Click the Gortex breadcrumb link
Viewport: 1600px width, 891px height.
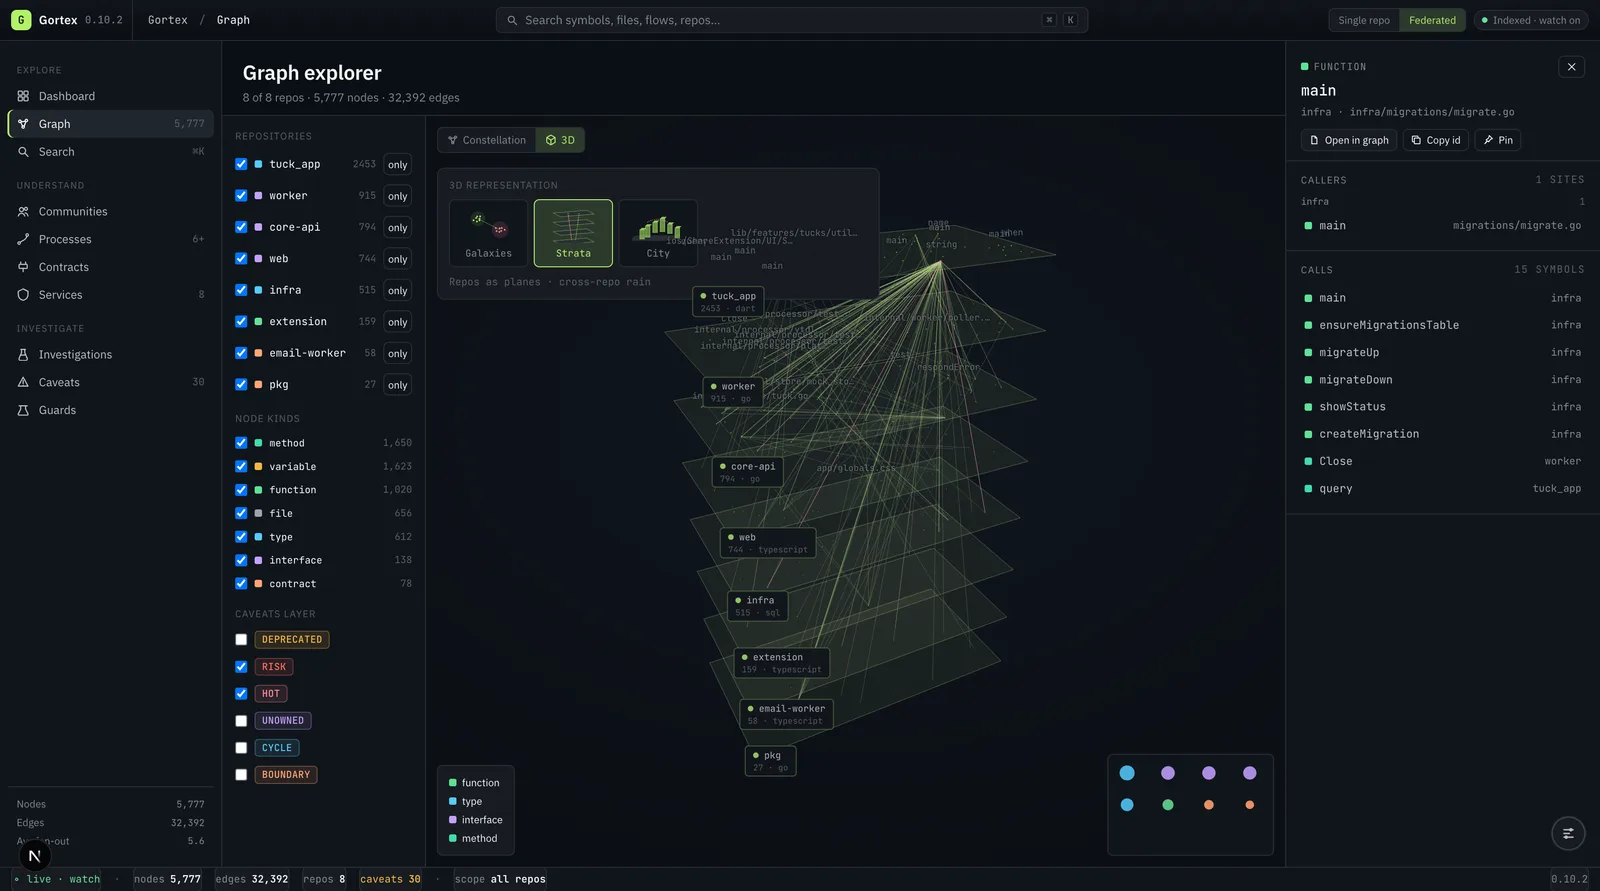coord(168,20)
